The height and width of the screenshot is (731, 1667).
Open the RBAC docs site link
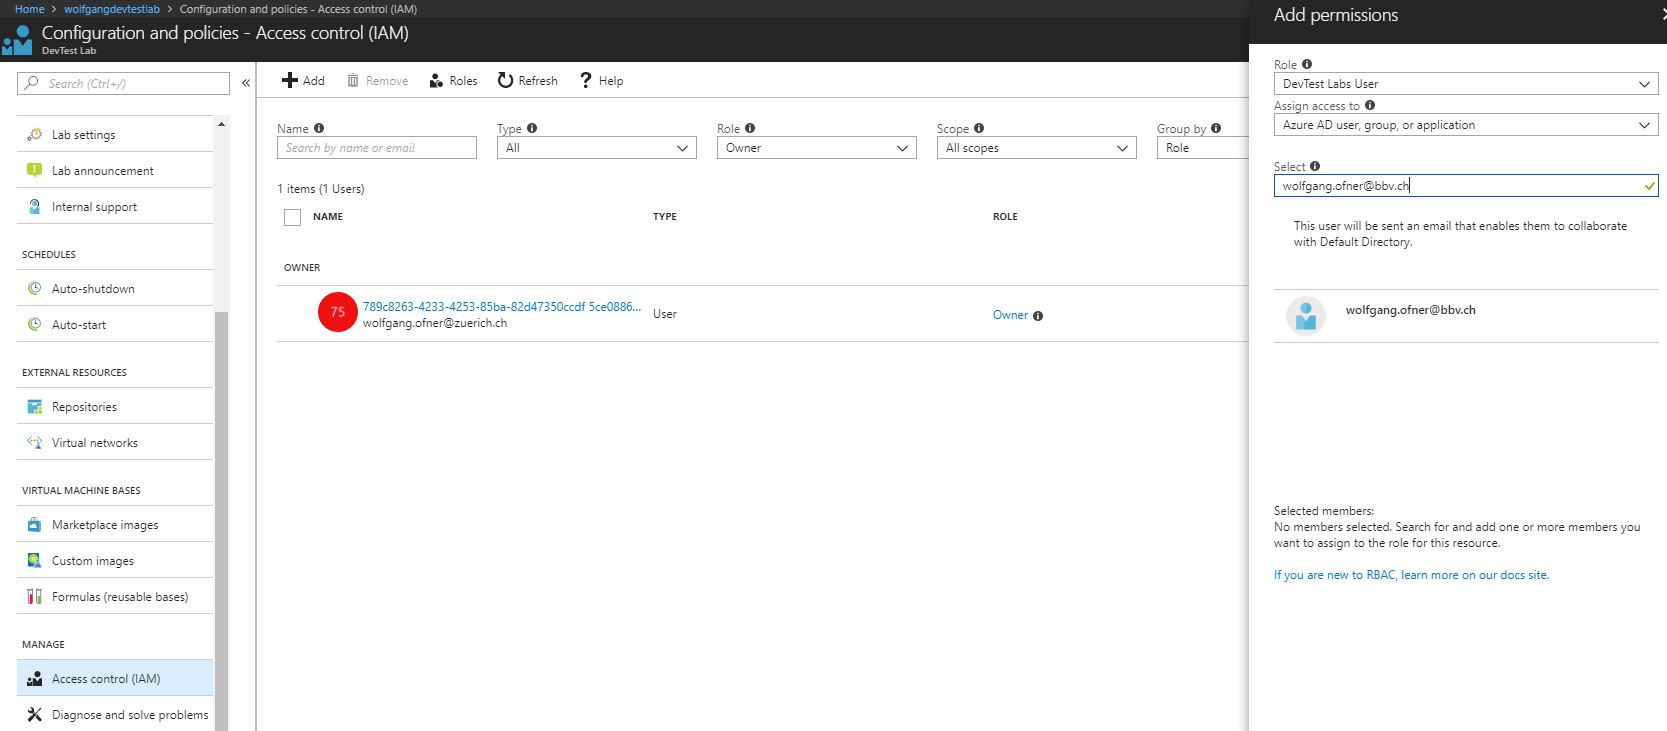(1411, 575)
